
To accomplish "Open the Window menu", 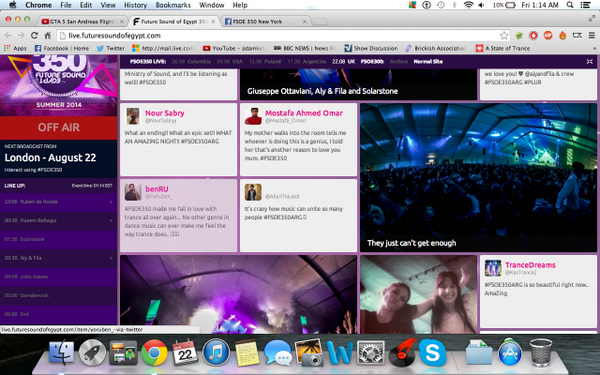I will click(212, 5).
